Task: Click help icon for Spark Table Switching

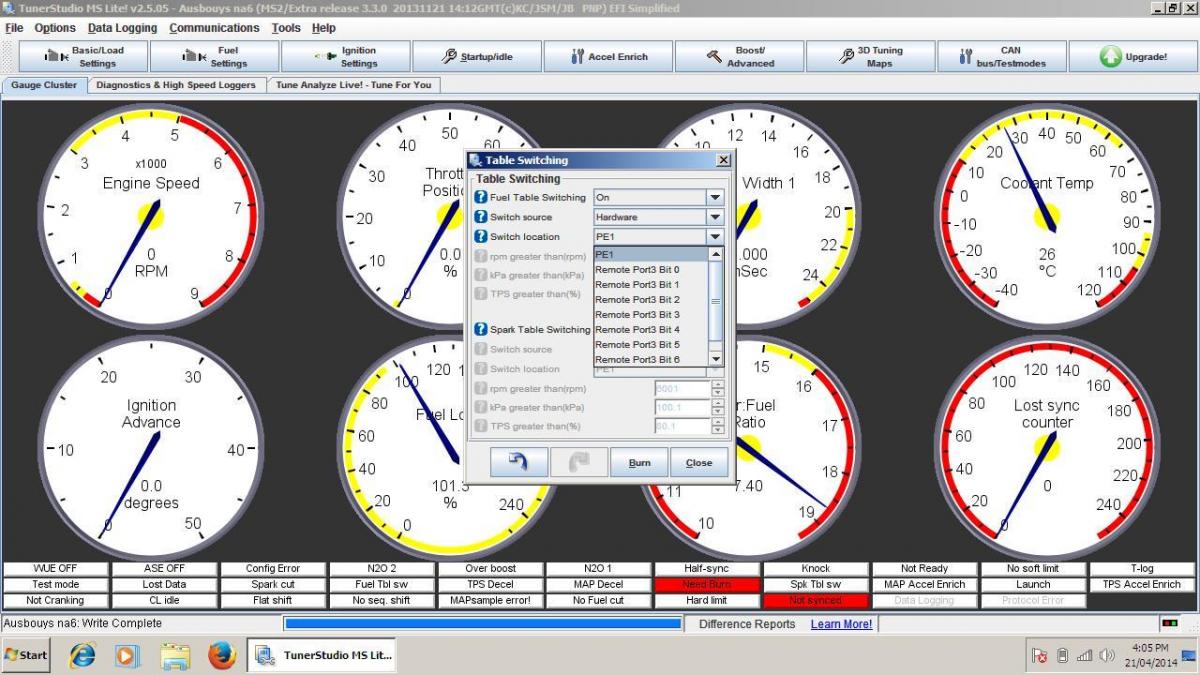Action: [481, 329]
